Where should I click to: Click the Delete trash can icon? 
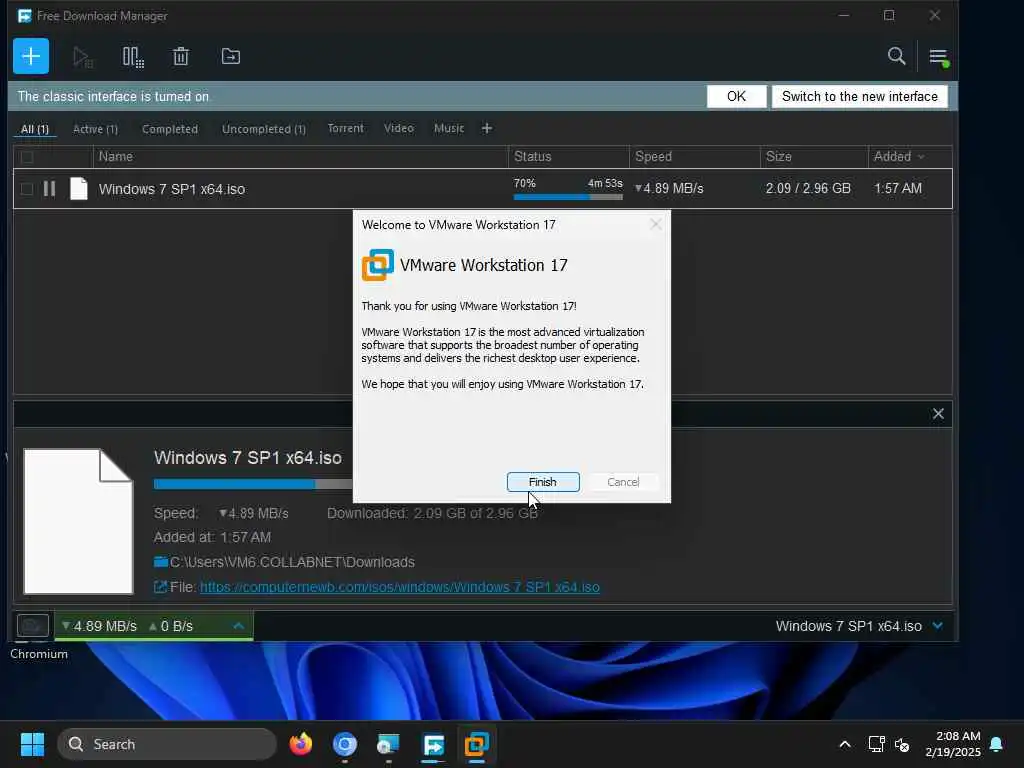[x=181, y=57]
